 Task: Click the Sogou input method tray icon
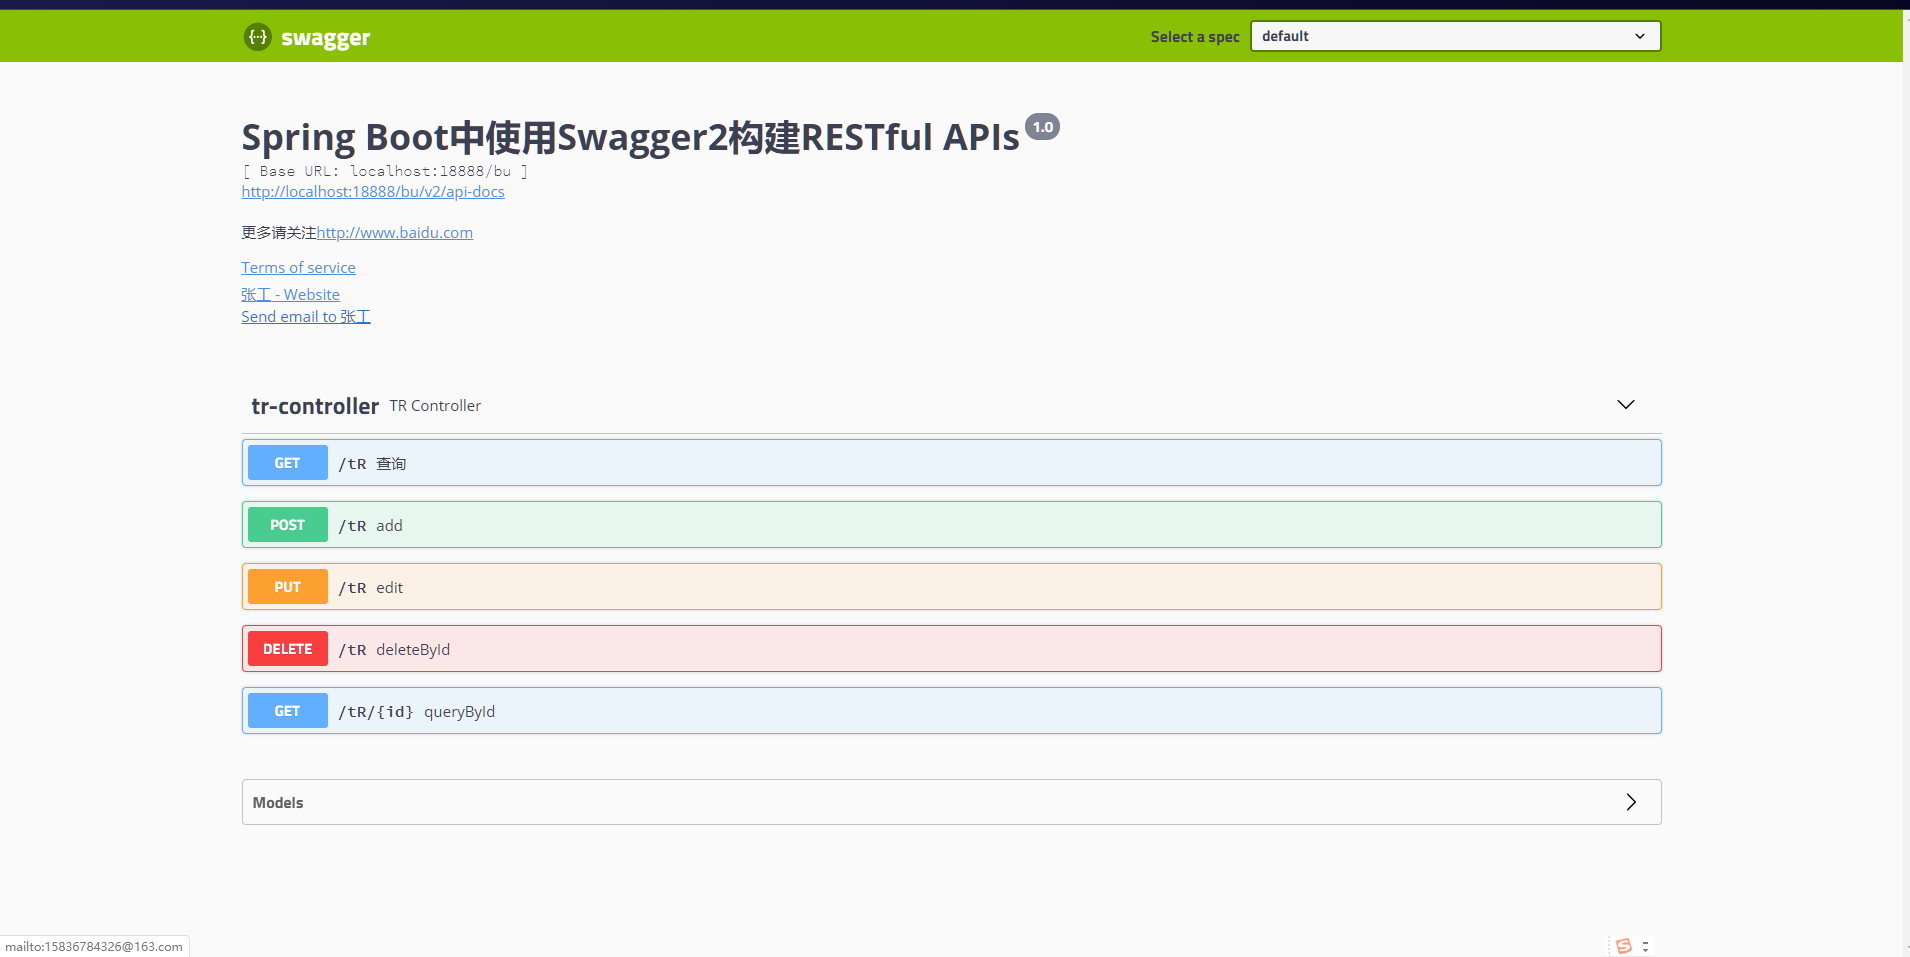pyautogui.click(x=1624, y=946)
